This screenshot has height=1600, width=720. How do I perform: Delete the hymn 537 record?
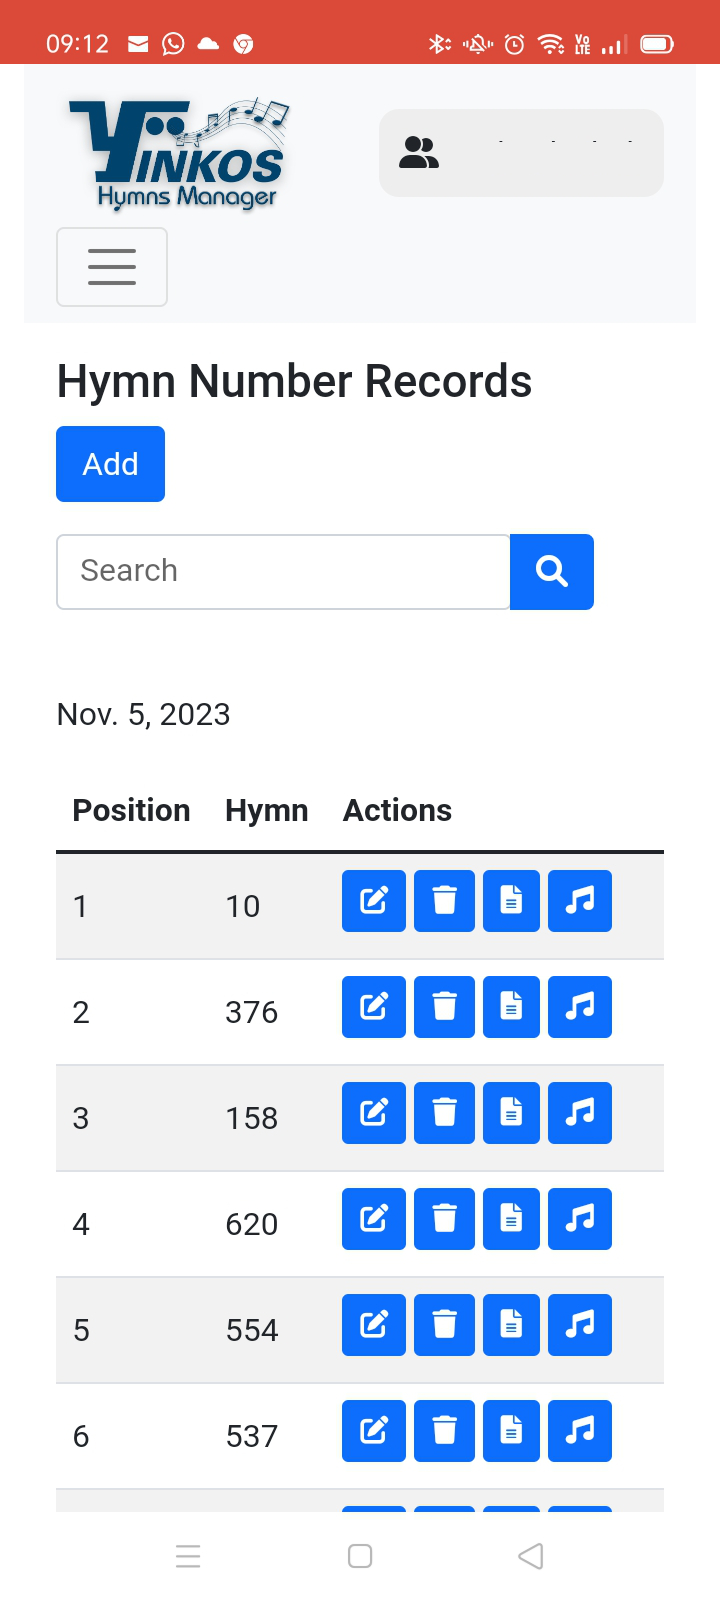pyautogui.click(x=444, y=1431)
